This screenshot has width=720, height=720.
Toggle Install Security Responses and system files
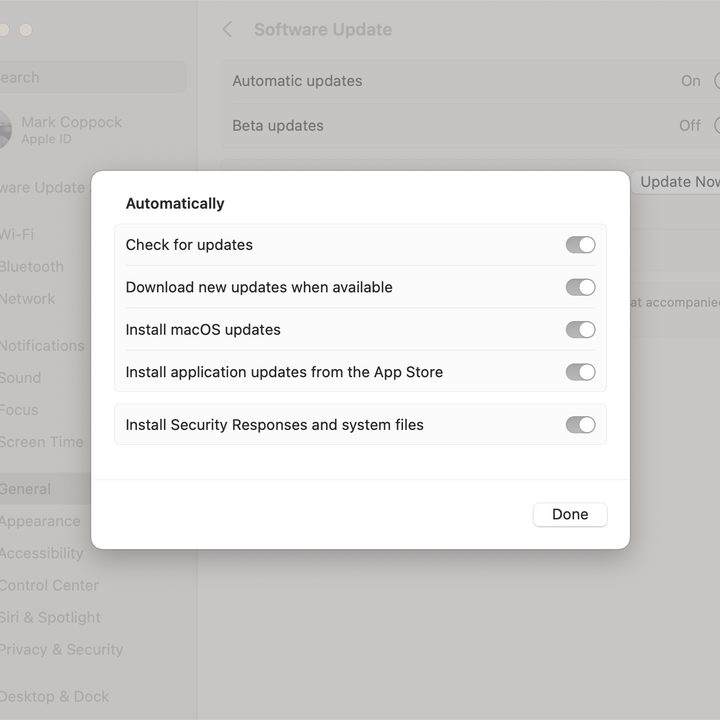point(580,425)
